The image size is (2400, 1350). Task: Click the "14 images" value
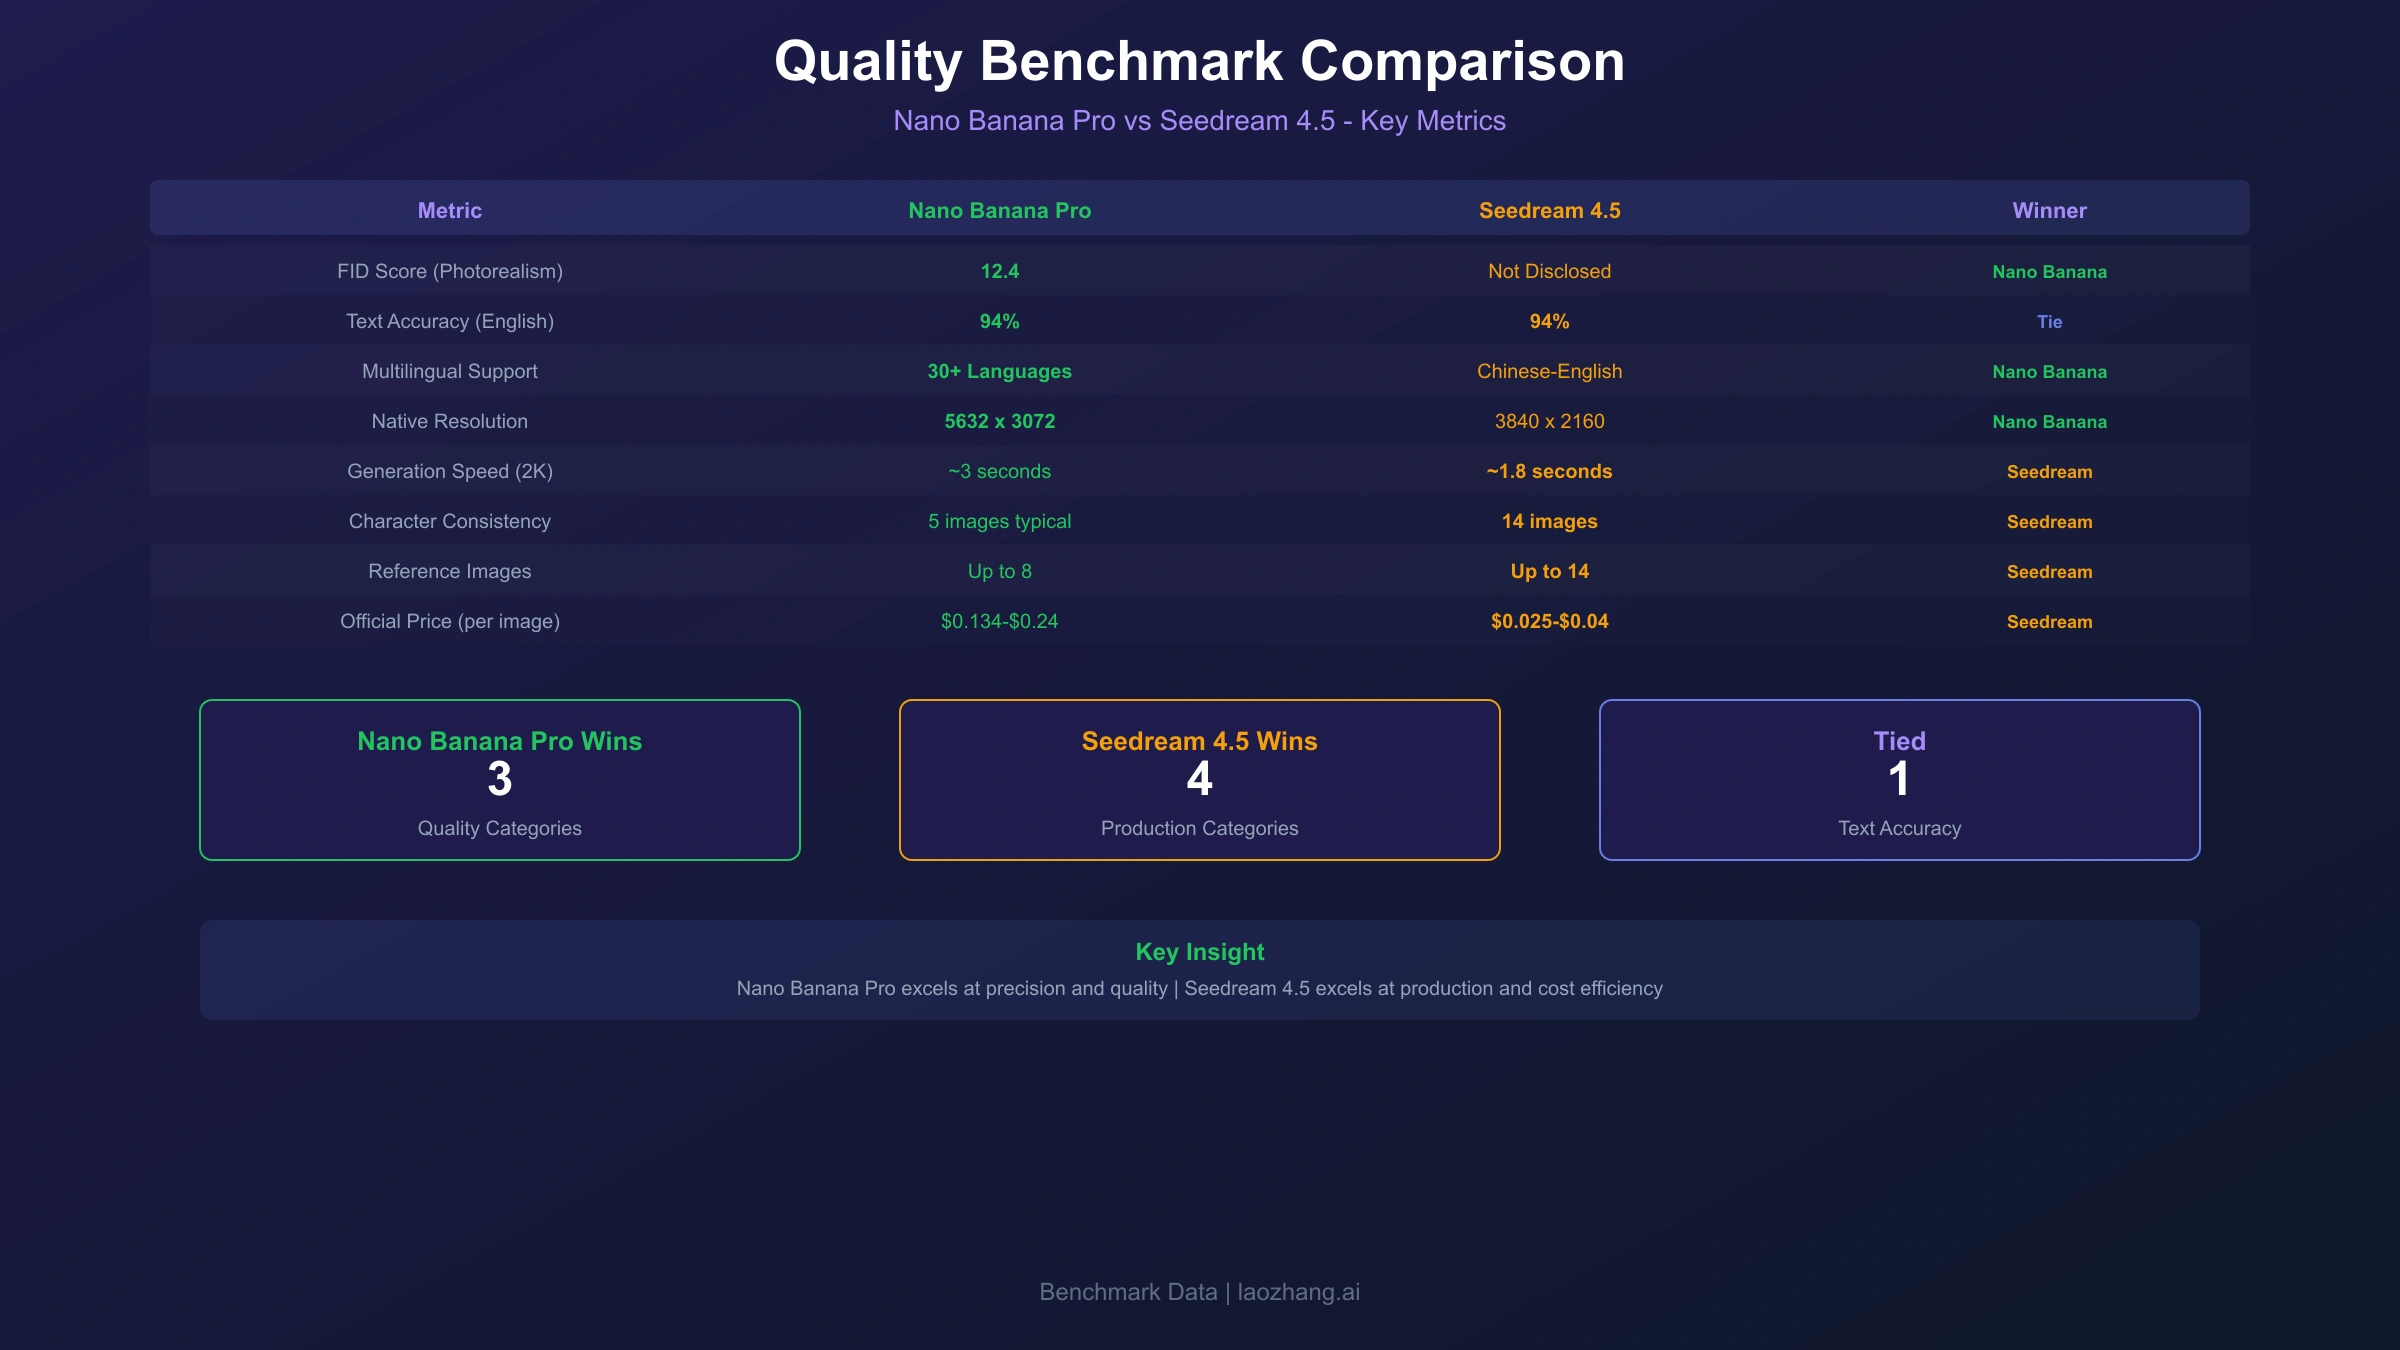(1550, 521)
